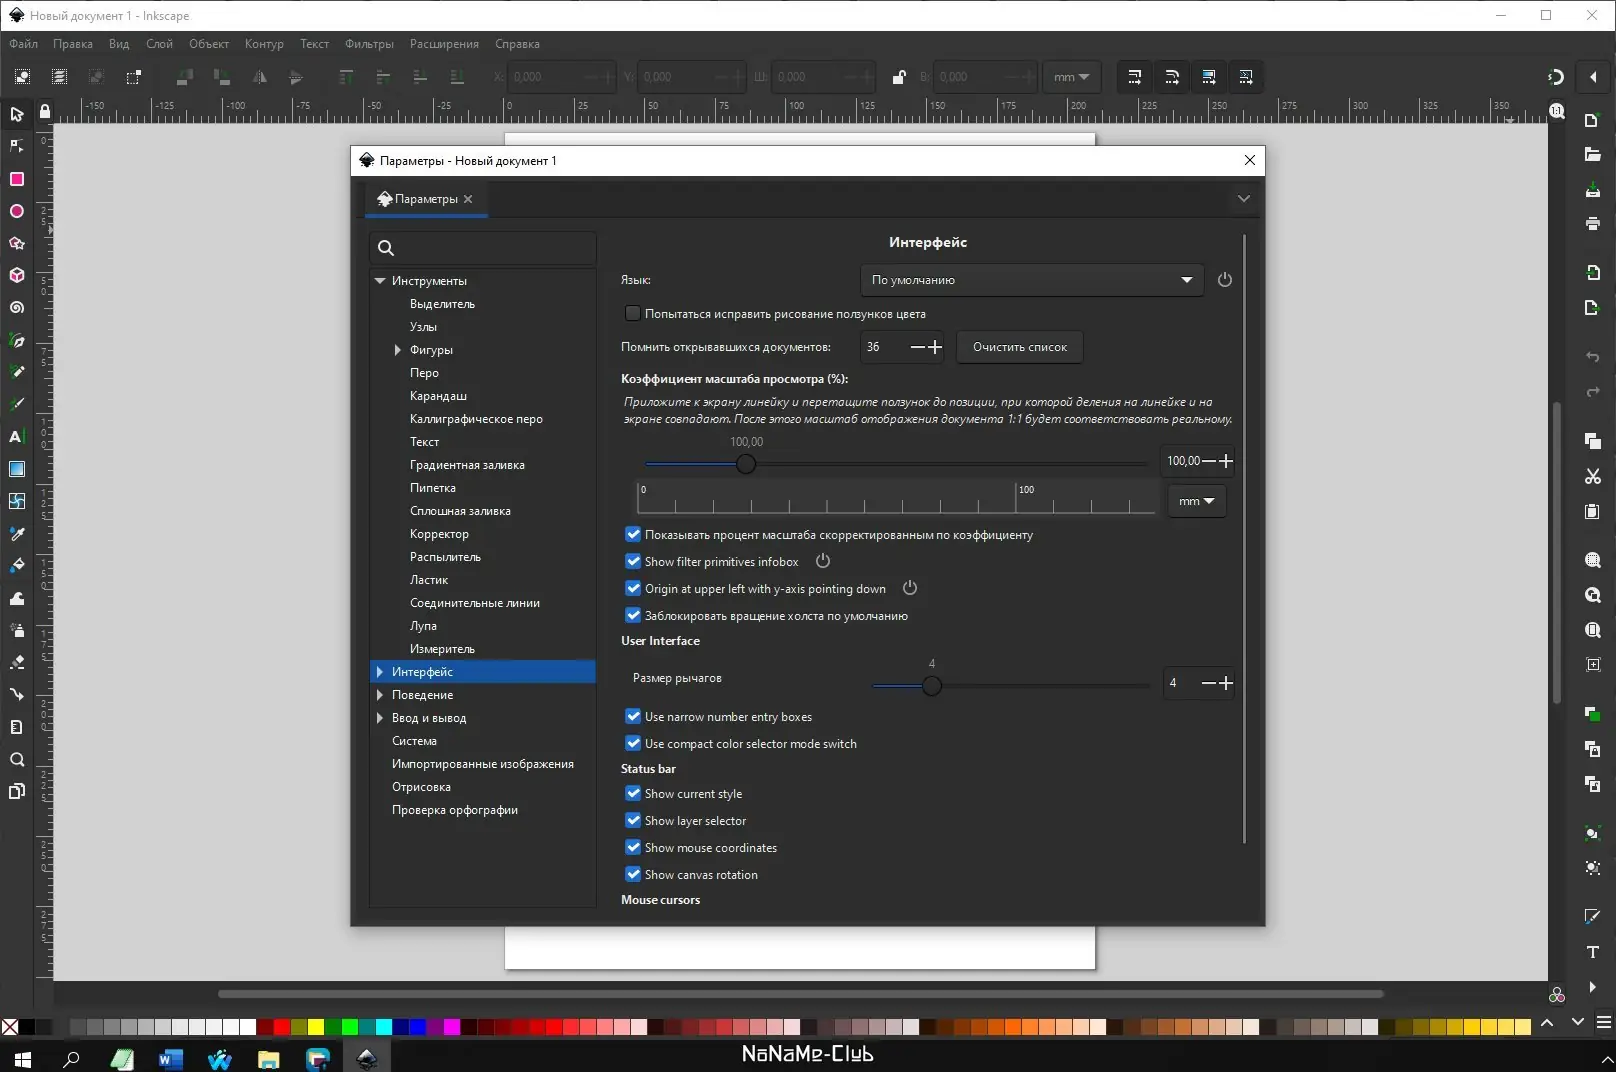The height and width of the screenshot is (1072, 1616).
Task: Select the Text tool in left toolbar
Action: (x=17, y=436)
